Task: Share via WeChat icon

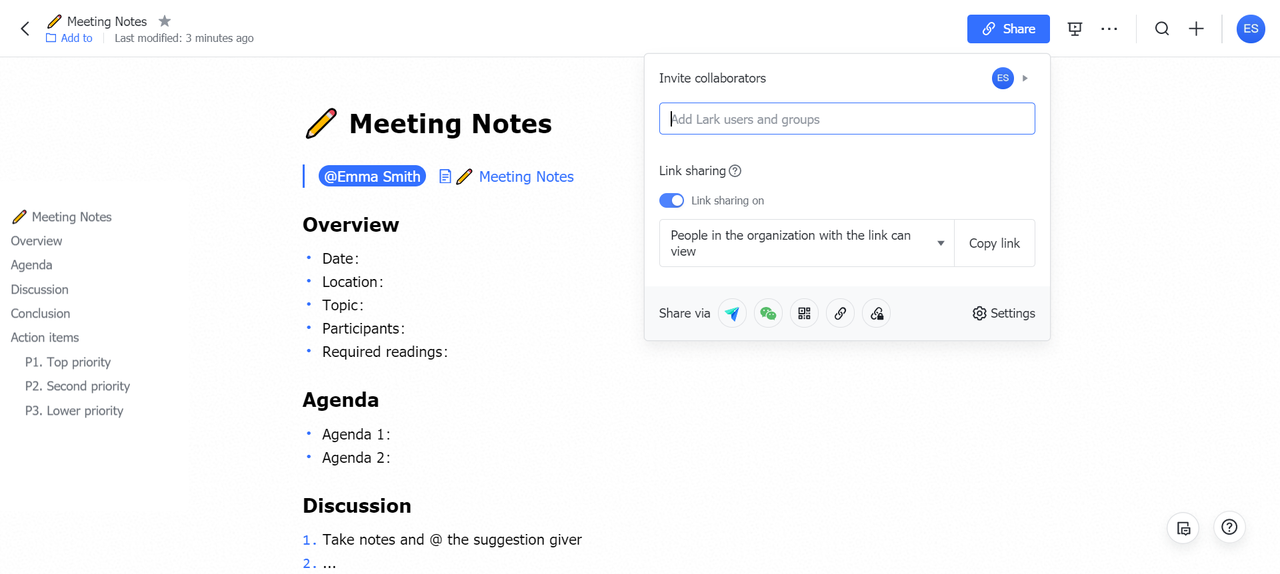Action: pyautogui.click(x=768, y=314)
